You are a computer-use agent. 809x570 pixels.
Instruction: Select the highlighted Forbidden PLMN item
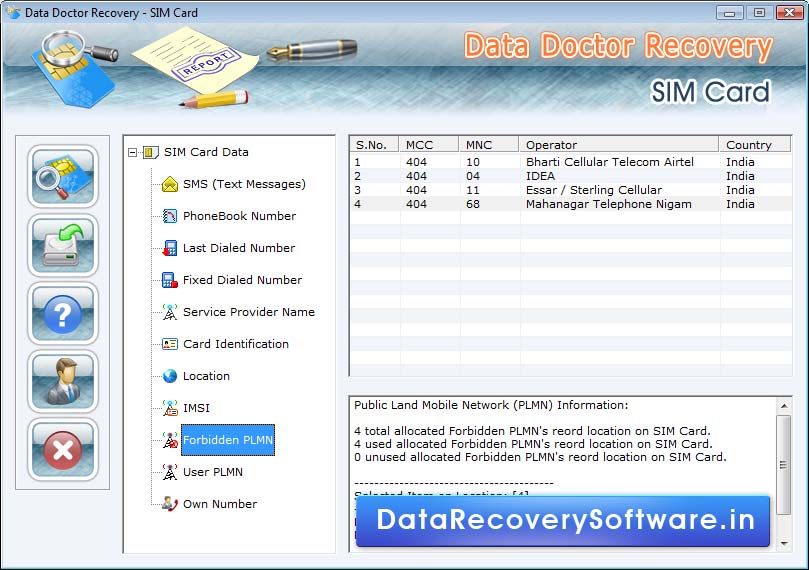[228, 440]
